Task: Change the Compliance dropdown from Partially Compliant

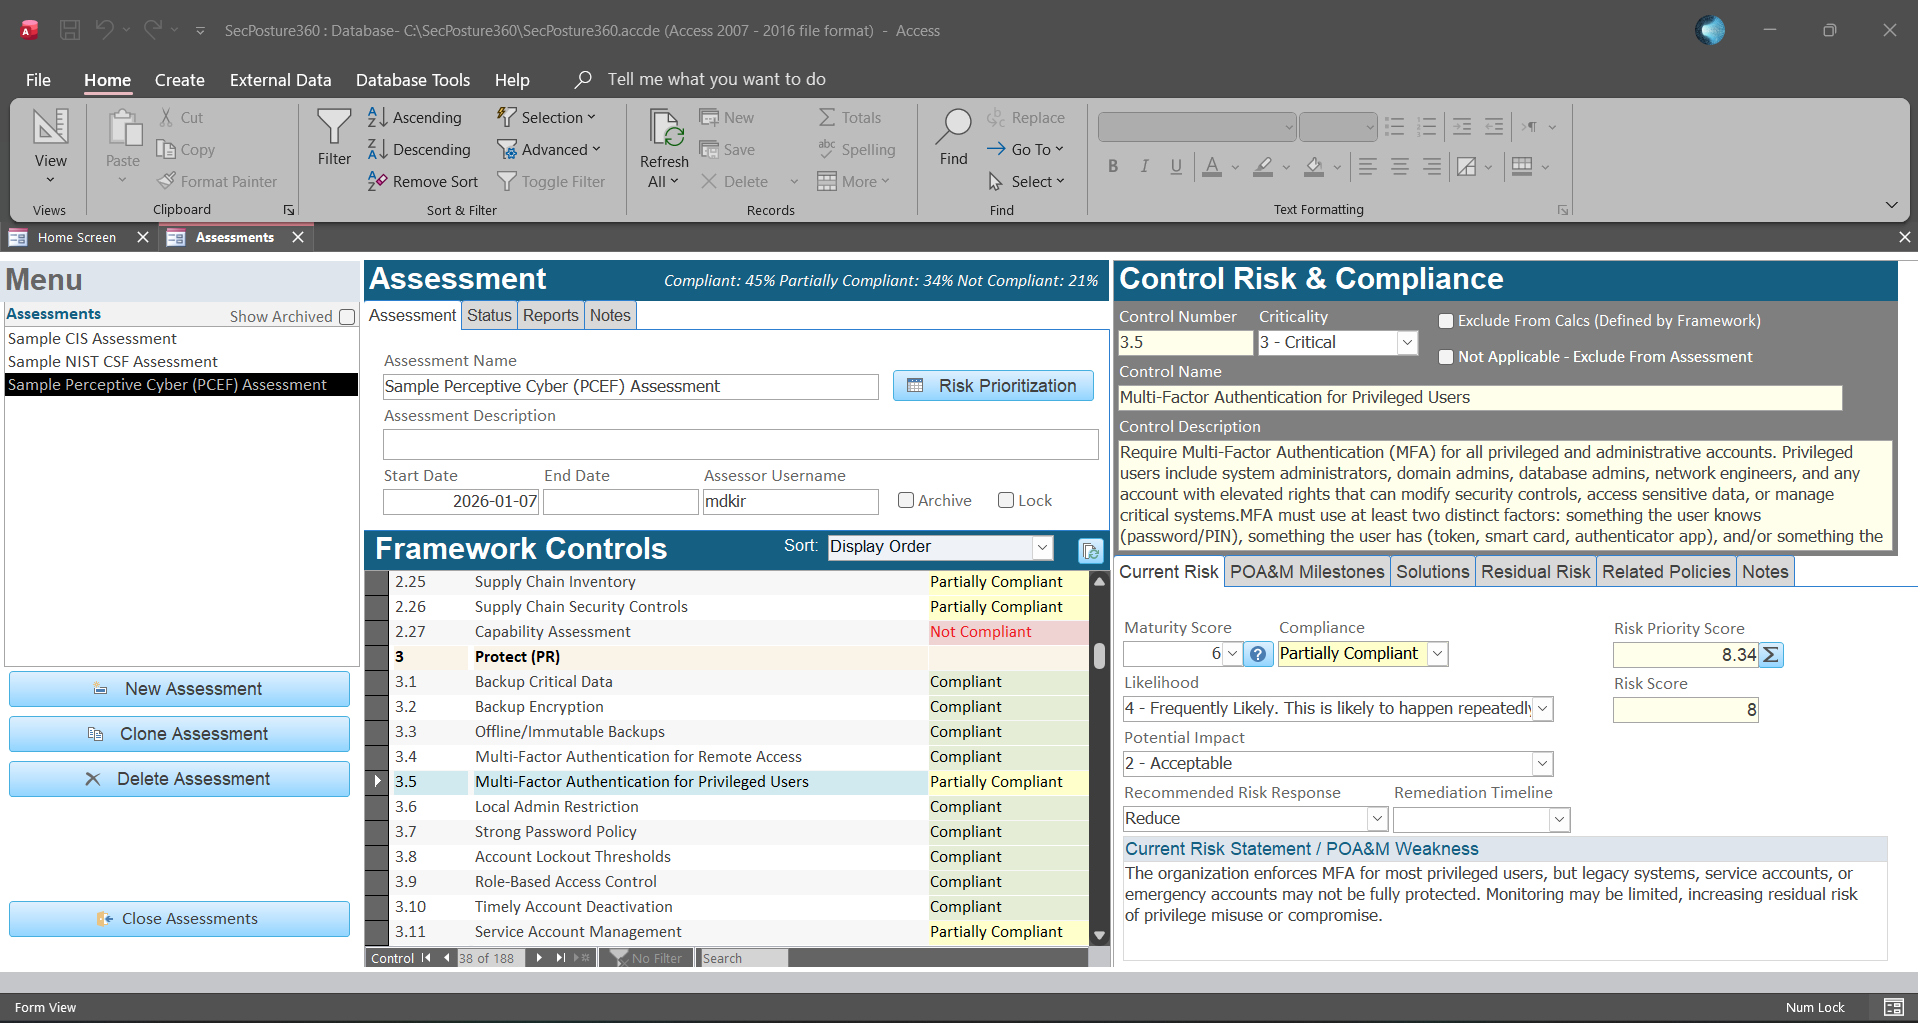Action: click(1438, 653)
